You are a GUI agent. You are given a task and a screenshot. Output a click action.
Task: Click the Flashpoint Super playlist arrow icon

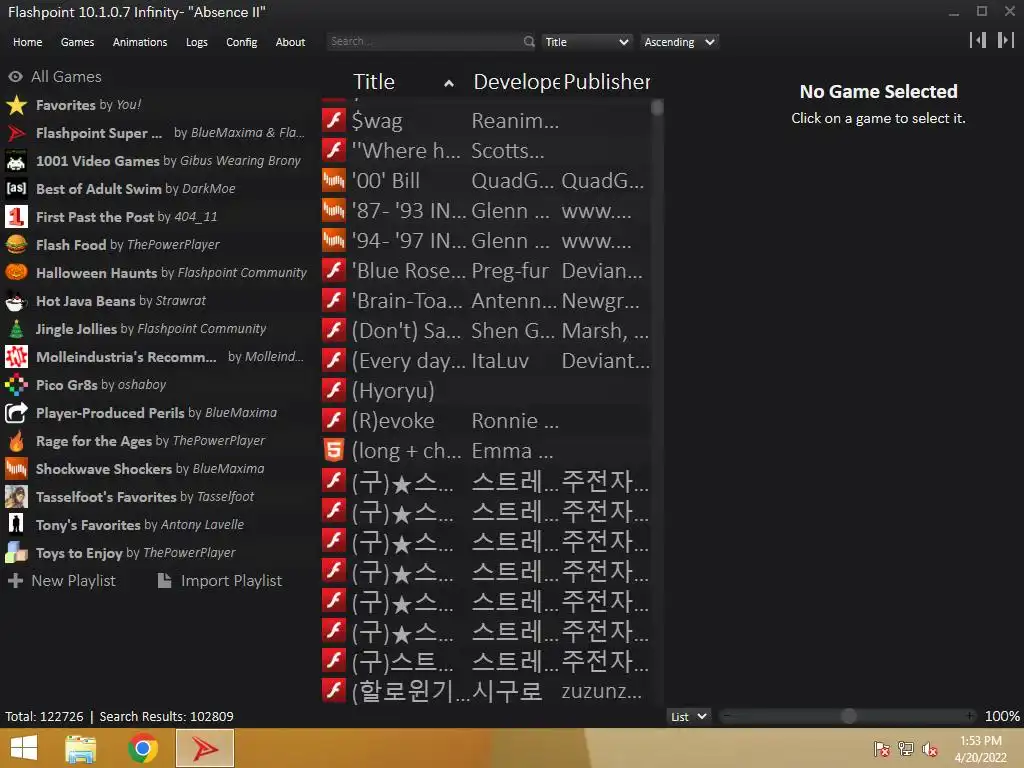pos(16,133)
